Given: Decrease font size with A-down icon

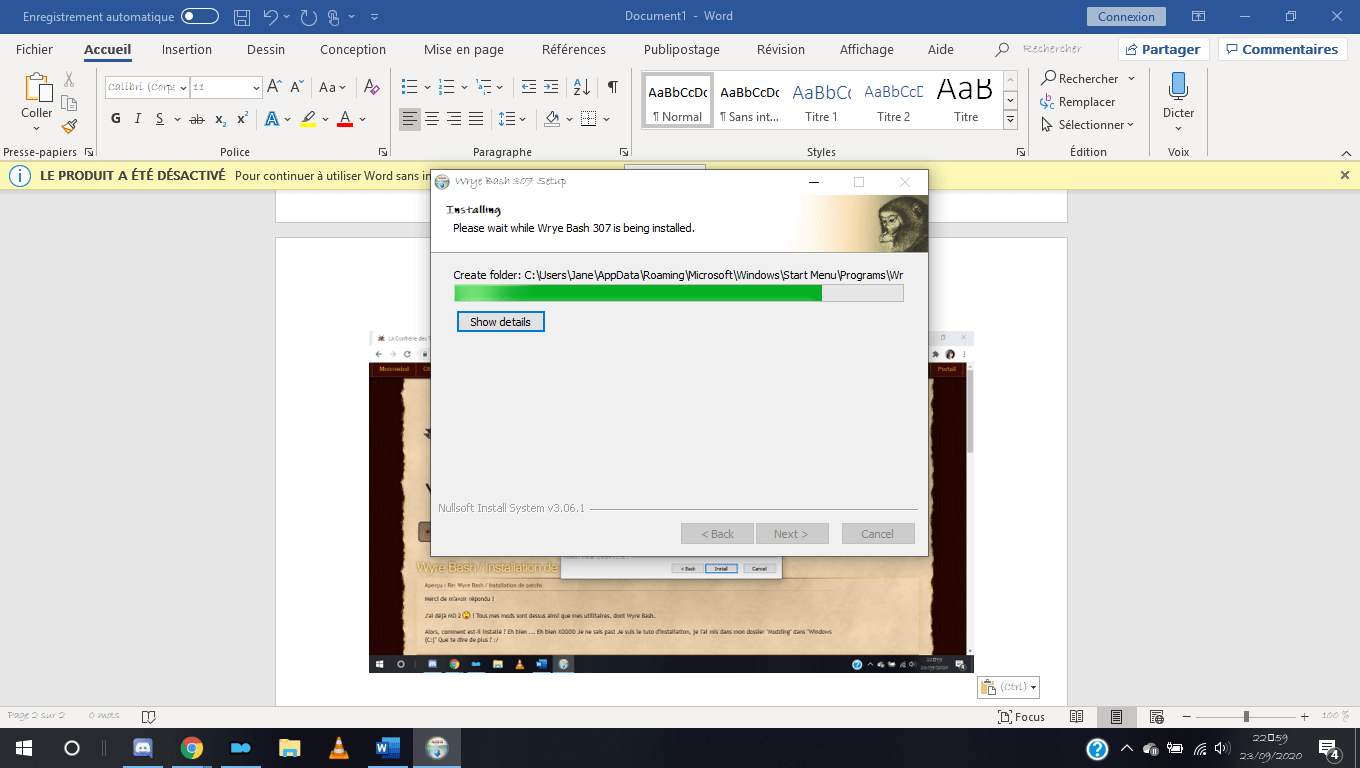Looking at the screenshot, I should [297, 87].
